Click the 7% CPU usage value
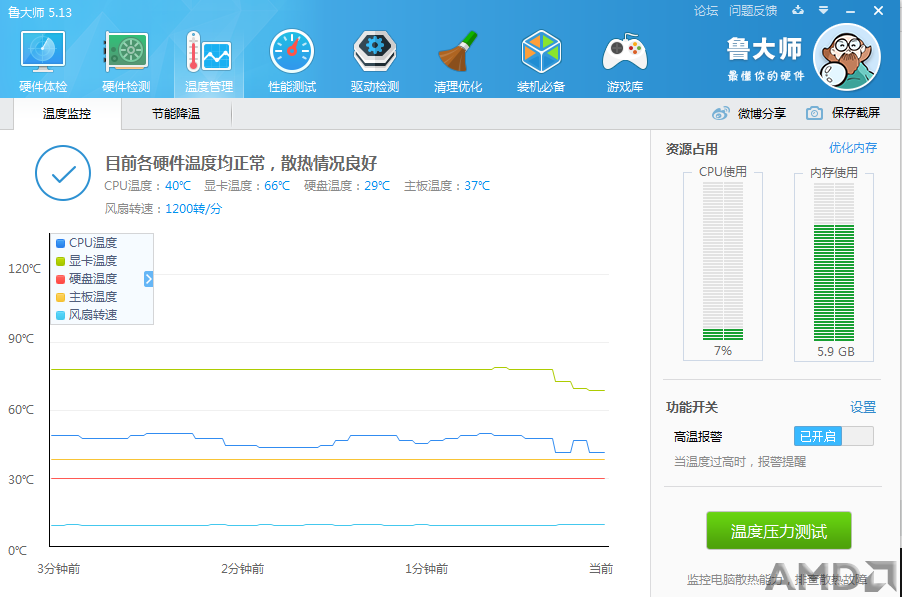This screenshot has height=597, width=902. pyautogui.click(x=723, y=351)
